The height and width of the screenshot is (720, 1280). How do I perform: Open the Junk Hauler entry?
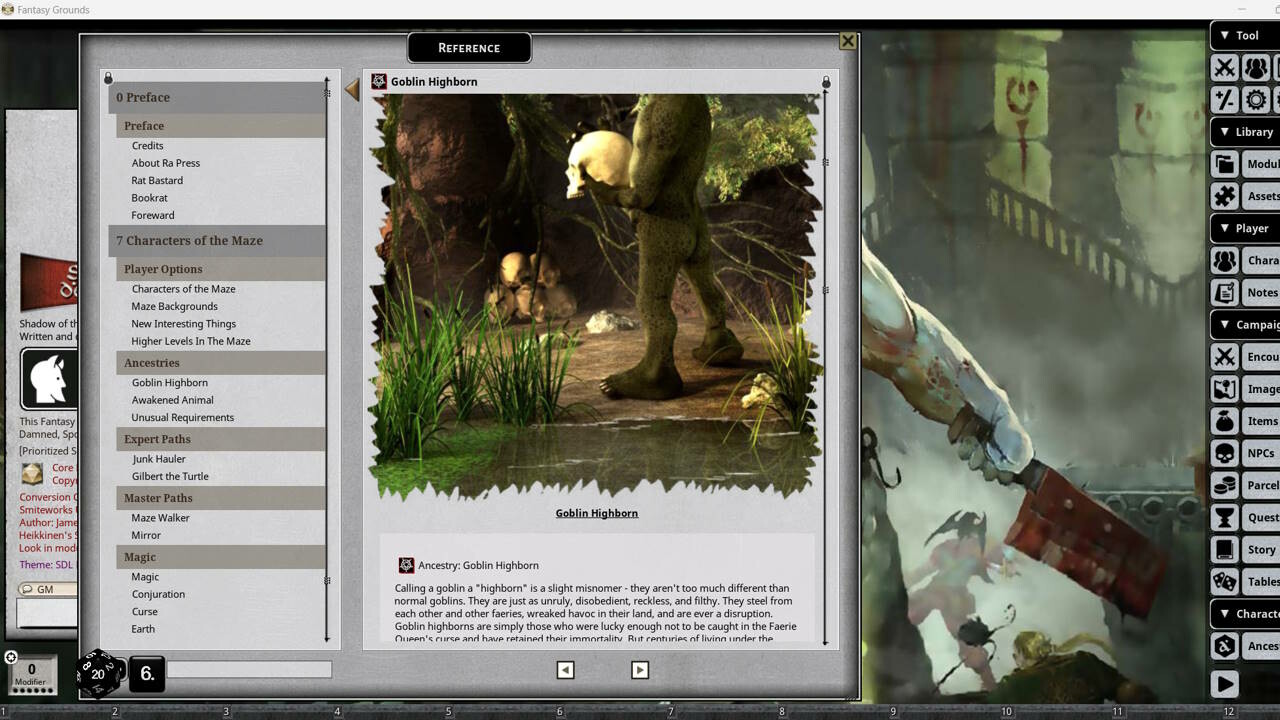point(158,459)
